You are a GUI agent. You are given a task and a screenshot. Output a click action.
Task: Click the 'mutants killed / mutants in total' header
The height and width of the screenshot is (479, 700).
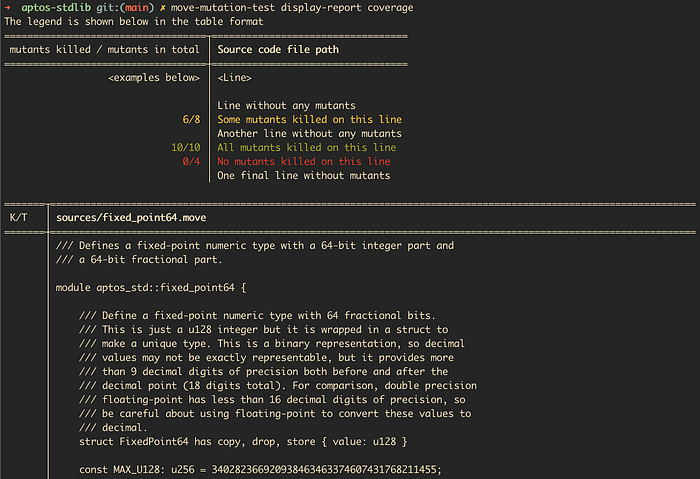tap(104, 49)
